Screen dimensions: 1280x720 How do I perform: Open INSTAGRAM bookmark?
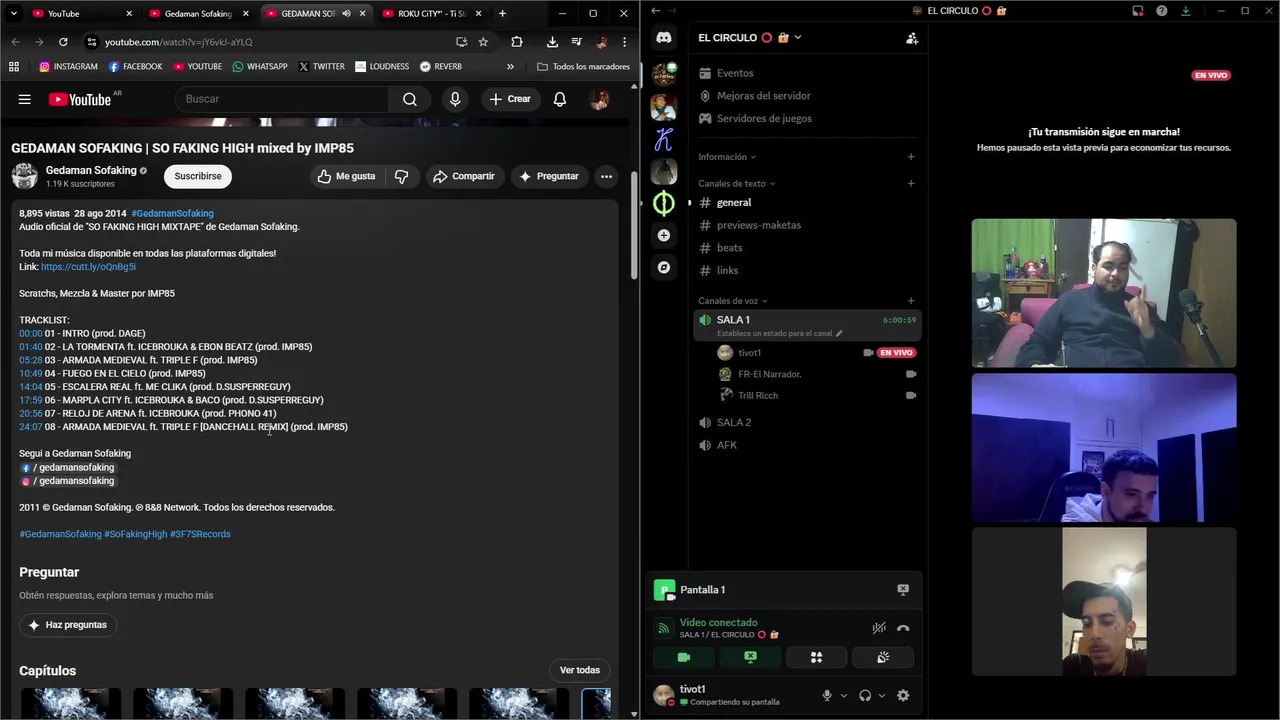coord(68,67)
